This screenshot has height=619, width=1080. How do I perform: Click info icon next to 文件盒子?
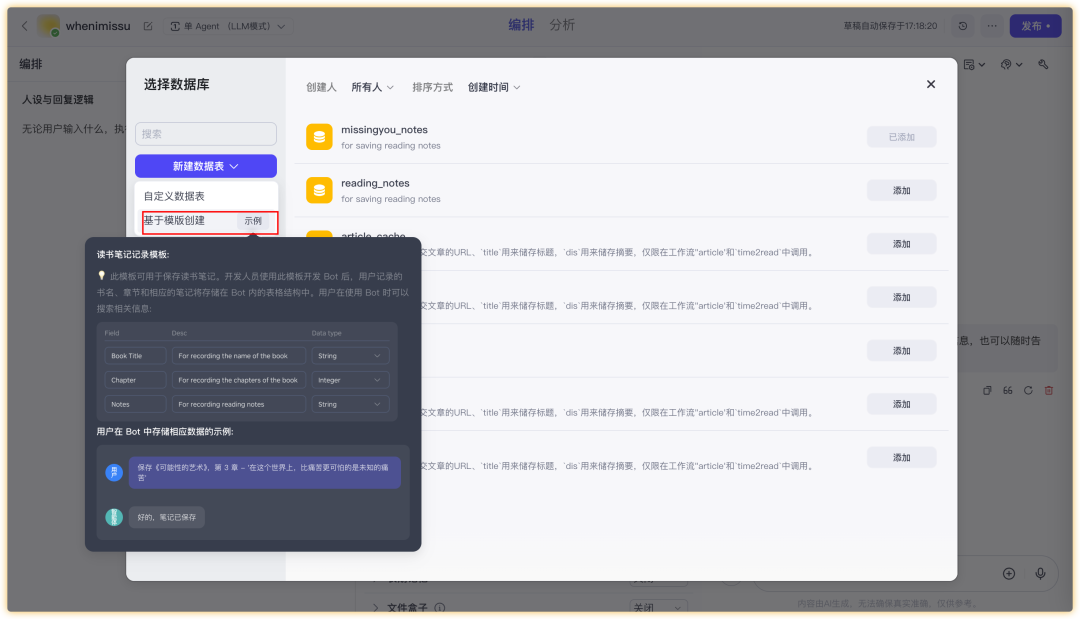coord(439,608)
